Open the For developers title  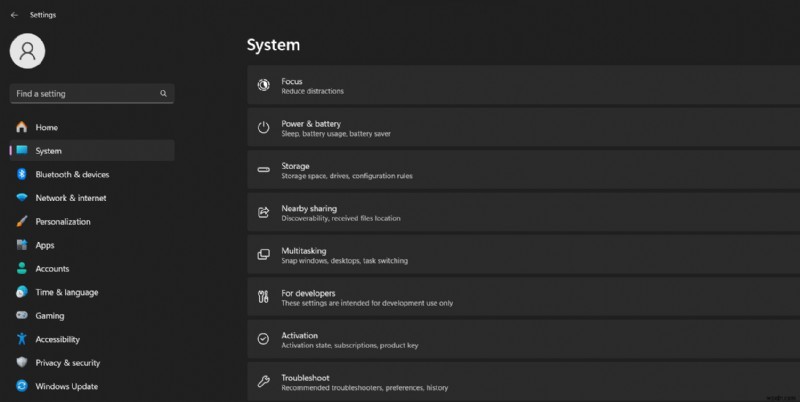coord(308,293)
